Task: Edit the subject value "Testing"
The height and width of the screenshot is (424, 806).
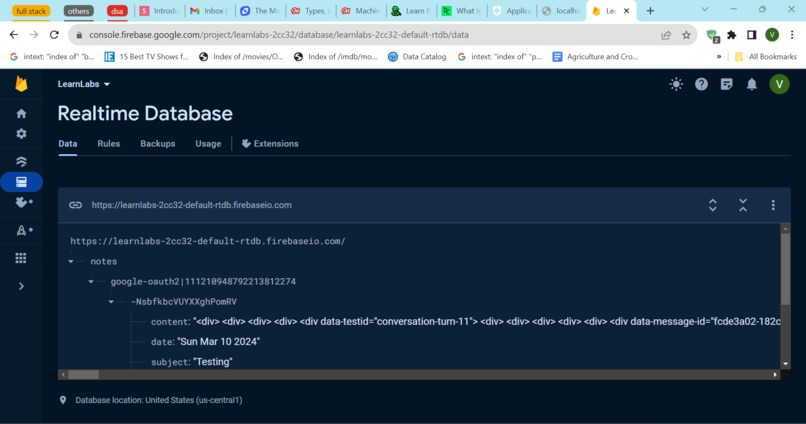Action: [212, 362]
